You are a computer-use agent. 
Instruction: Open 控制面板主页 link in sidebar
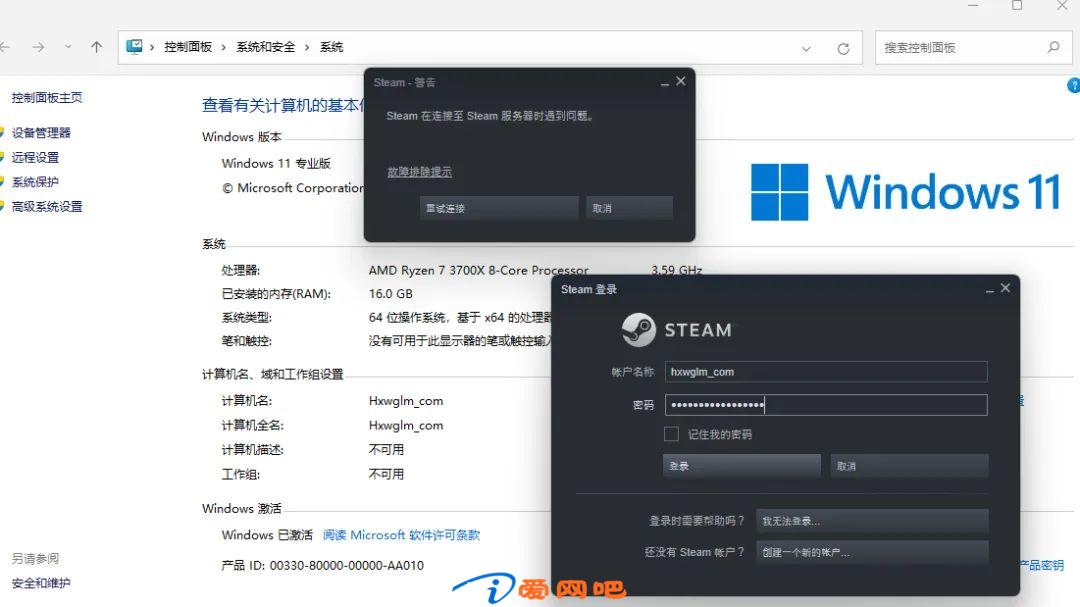(x=47, y=98)
